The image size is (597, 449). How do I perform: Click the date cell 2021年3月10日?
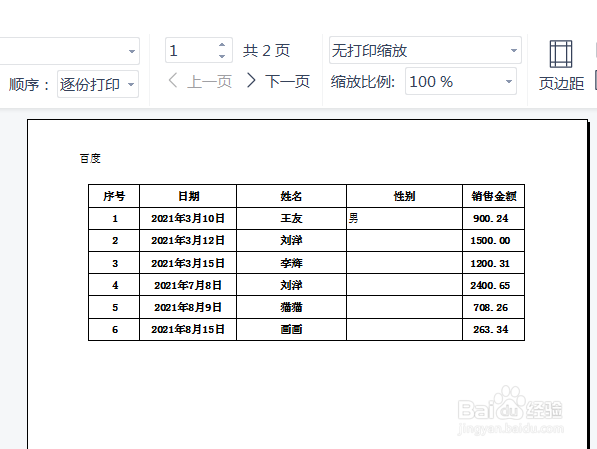(x=188, y=218)
